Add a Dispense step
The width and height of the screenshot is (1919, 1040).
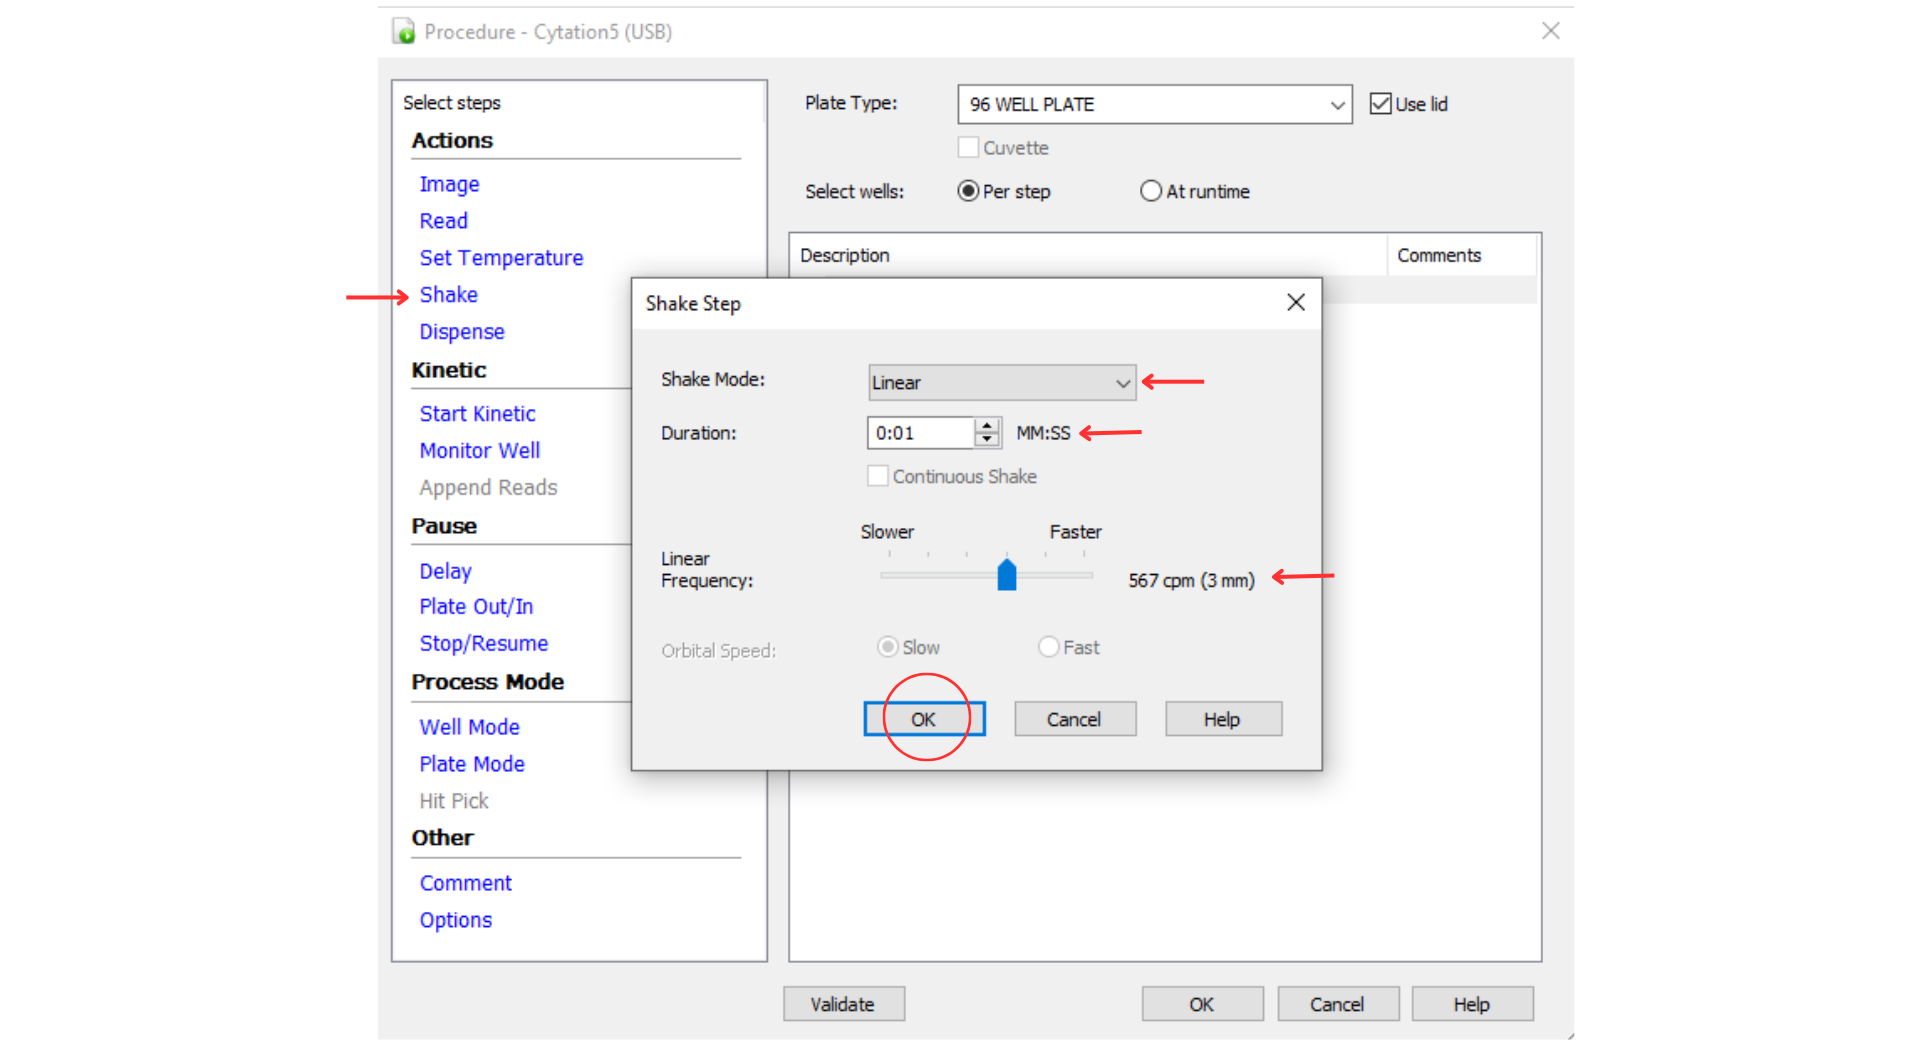(x=461, y=332)
